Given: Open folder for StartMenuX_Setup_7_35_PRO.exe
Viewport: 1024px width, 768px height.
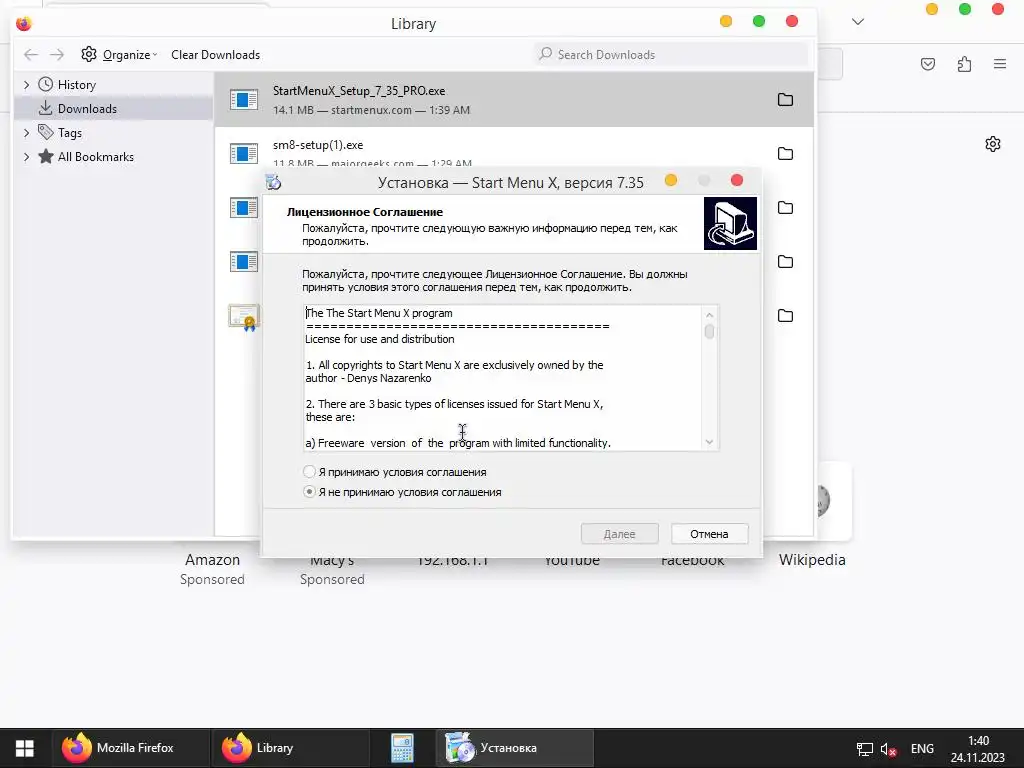Looking at the screenshot, I should click(x=785, y=99).
